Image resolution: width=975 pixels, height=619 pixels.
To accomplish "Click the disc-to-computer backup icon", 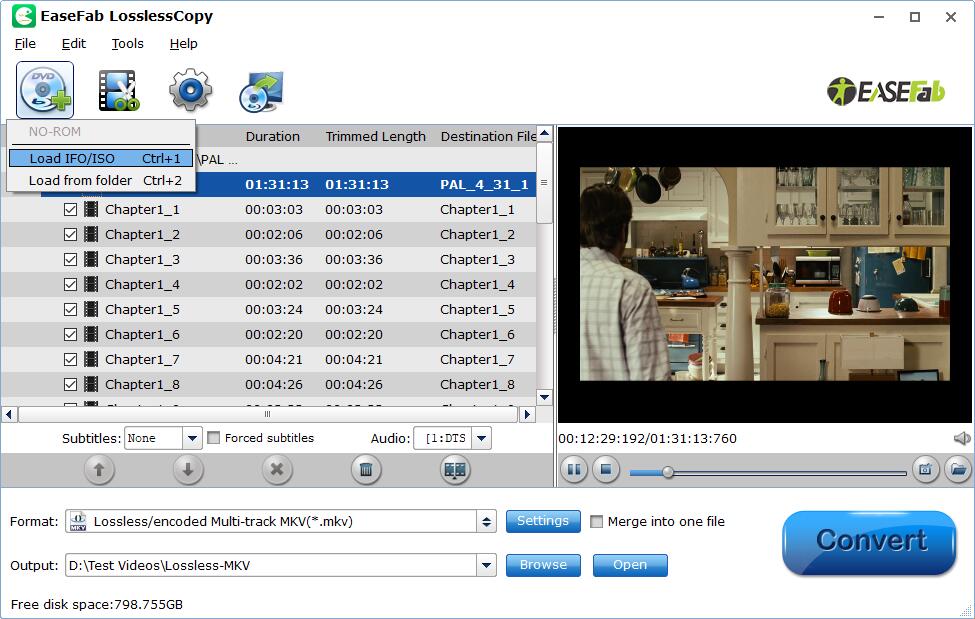I will click(x=261, y=91).
